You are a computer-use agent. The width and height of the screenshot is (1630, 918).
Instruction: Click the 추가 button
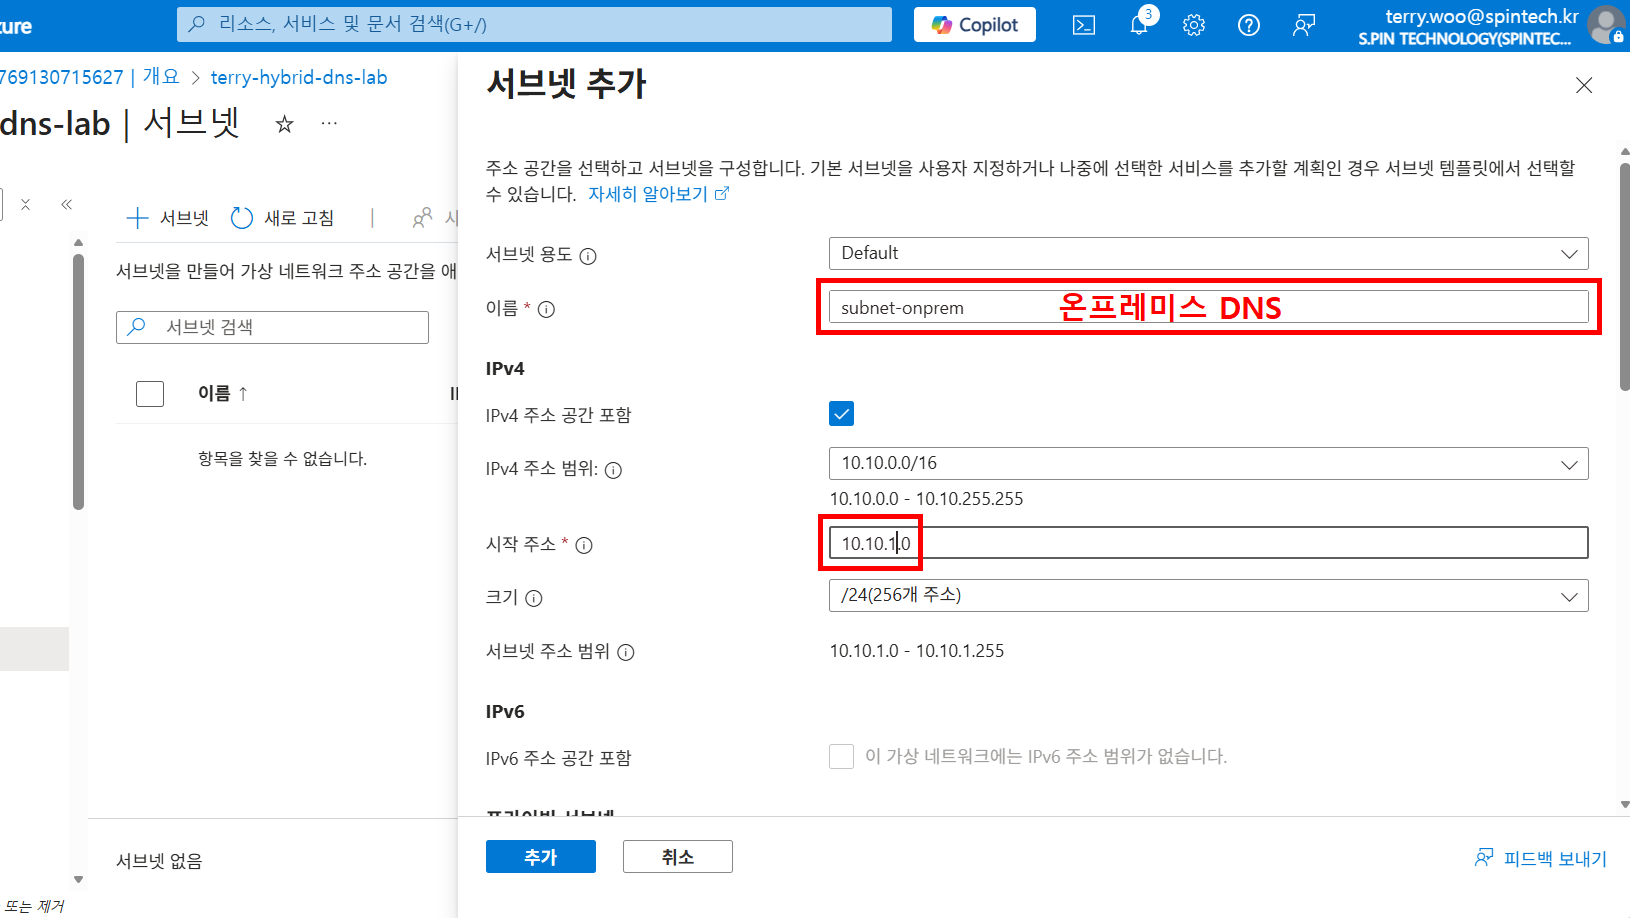tap(541, 857)
